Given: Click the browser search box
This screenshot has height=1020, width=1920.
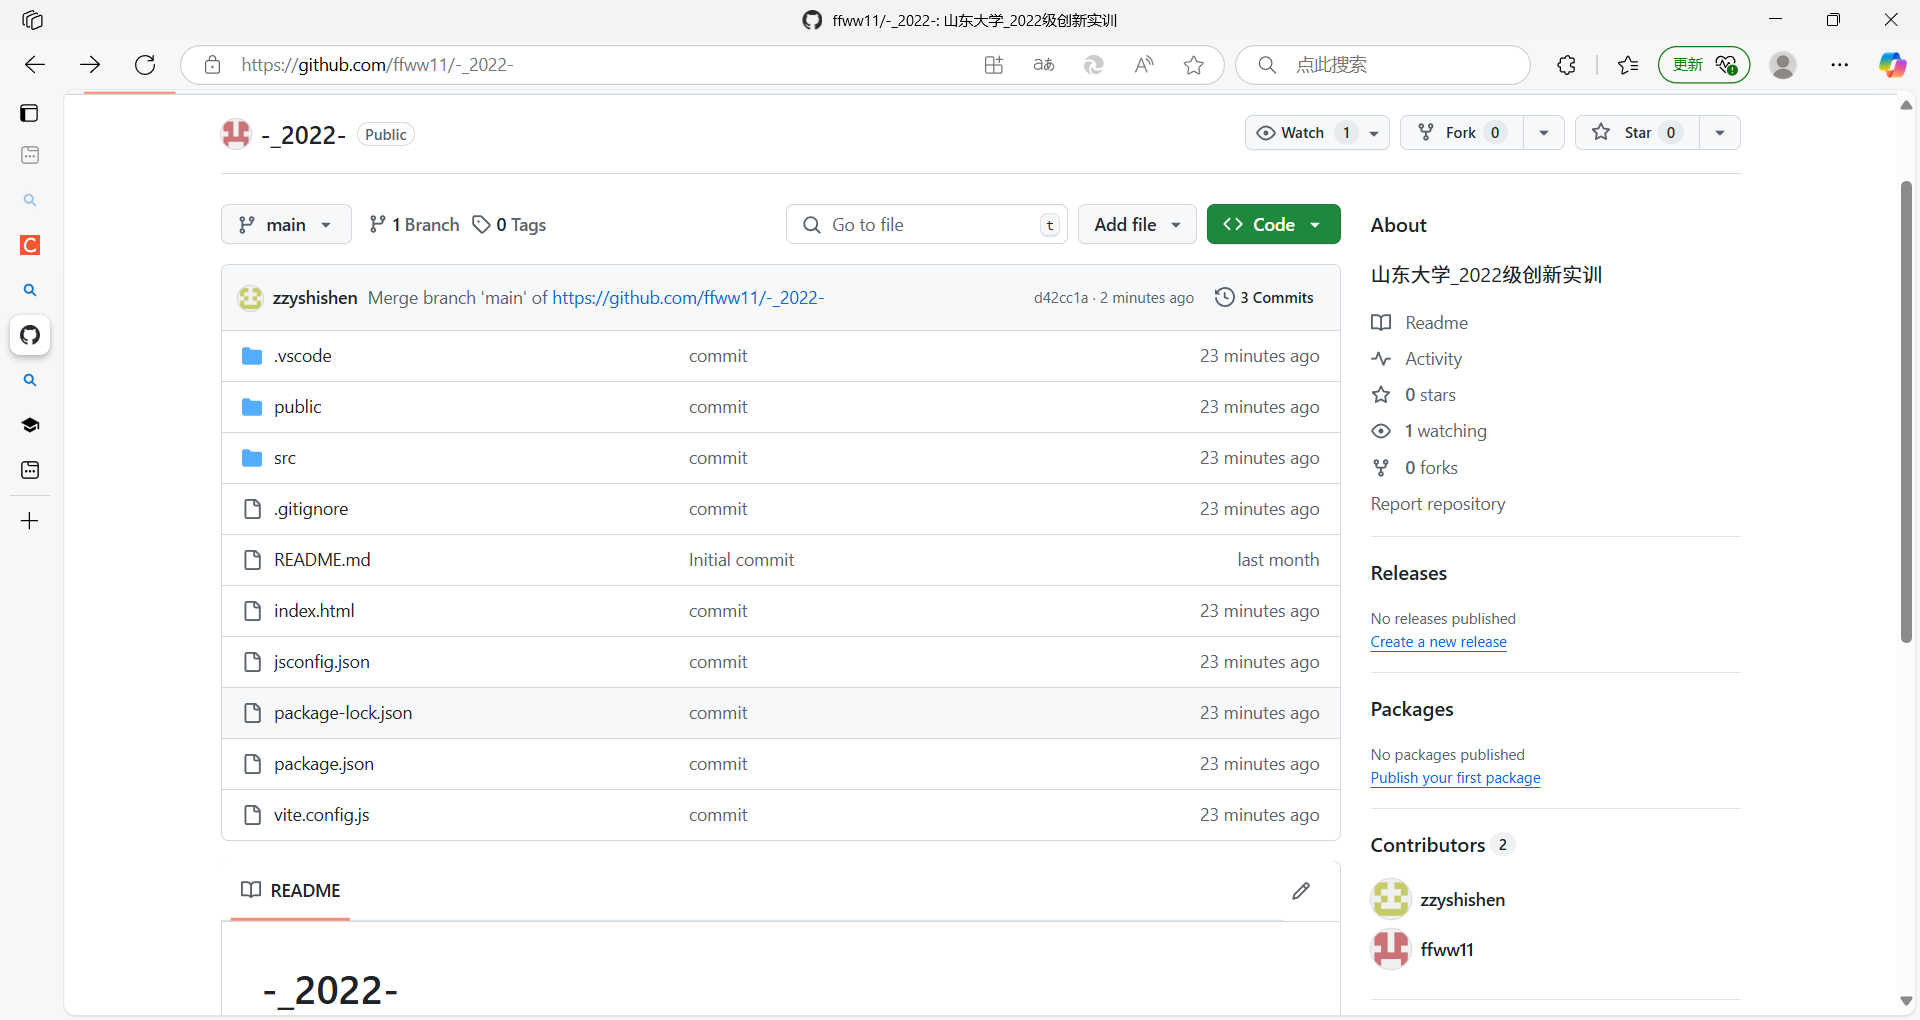Looking at the screenshot, I should (x=1383, y=65).
